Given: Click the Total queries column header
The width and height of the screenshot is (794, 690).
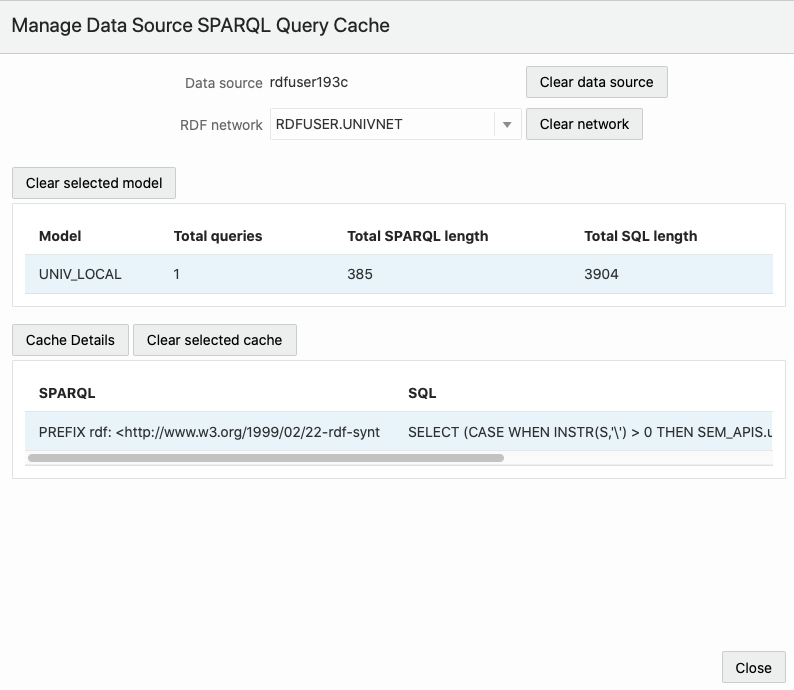Looking at the screenshot, I should (x=218, y=236).
